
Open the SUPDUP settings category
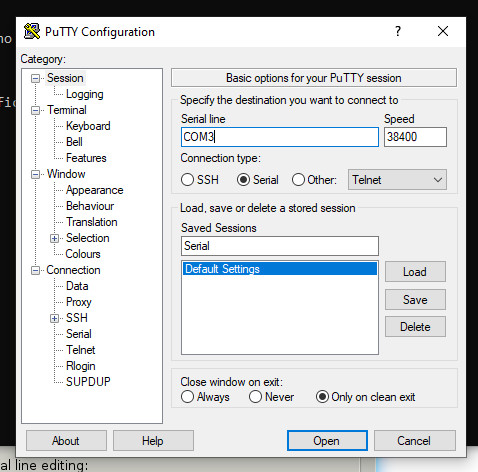tap(88, 382)
